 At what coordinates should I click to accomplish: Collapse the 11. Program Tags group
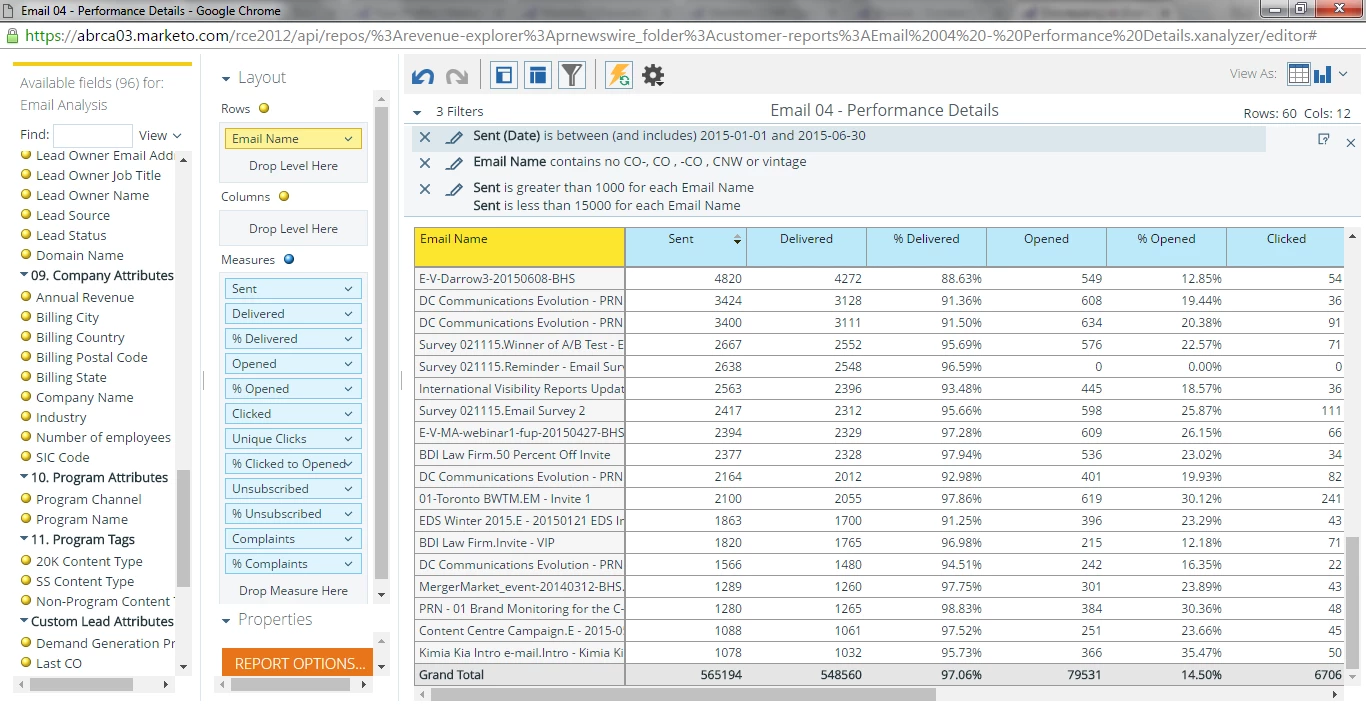[x=24, y=540]
